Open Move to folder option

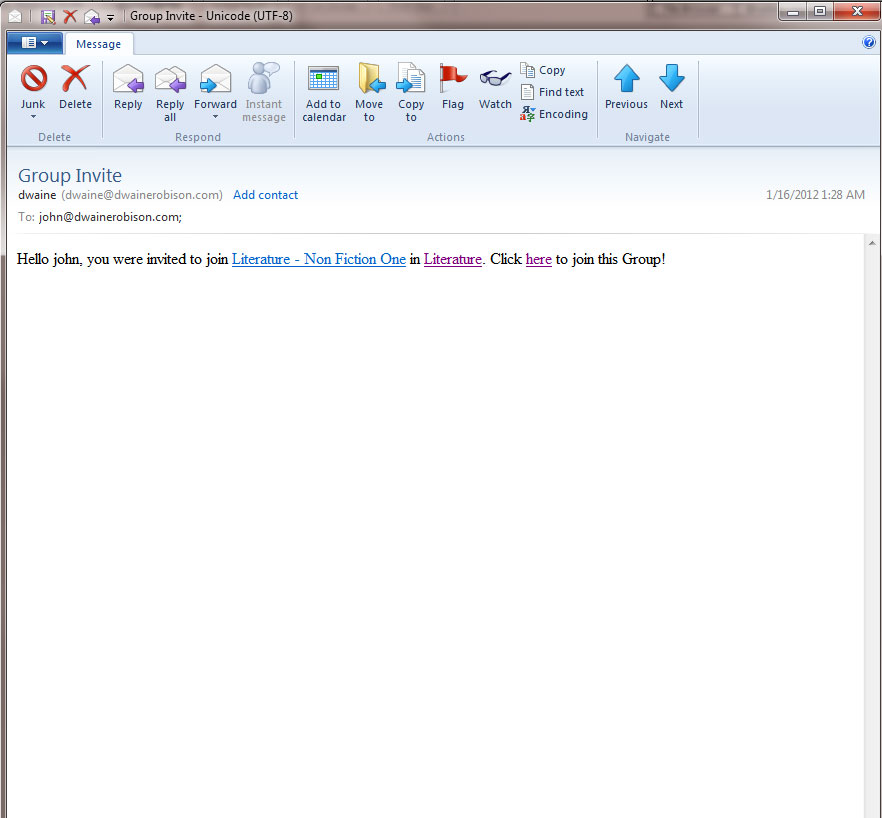(369, 93)
